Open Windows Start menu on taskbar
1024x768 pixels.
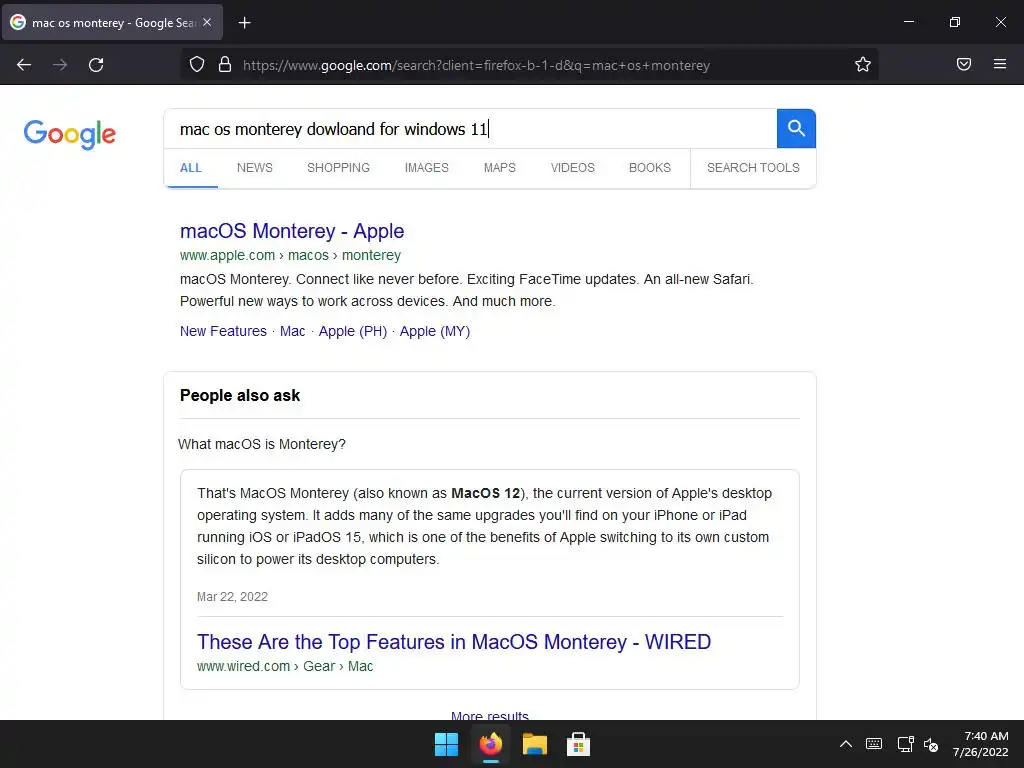(447, 744)
